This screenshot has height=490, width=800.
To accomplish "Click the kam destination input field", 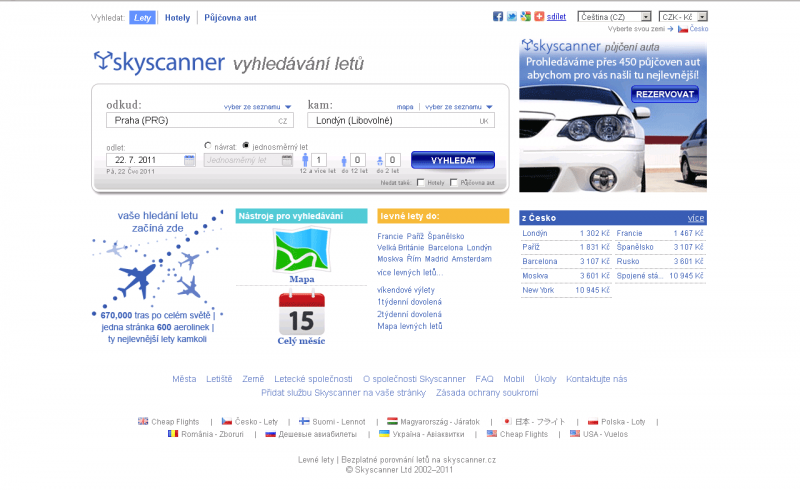I will coord(400,120).
